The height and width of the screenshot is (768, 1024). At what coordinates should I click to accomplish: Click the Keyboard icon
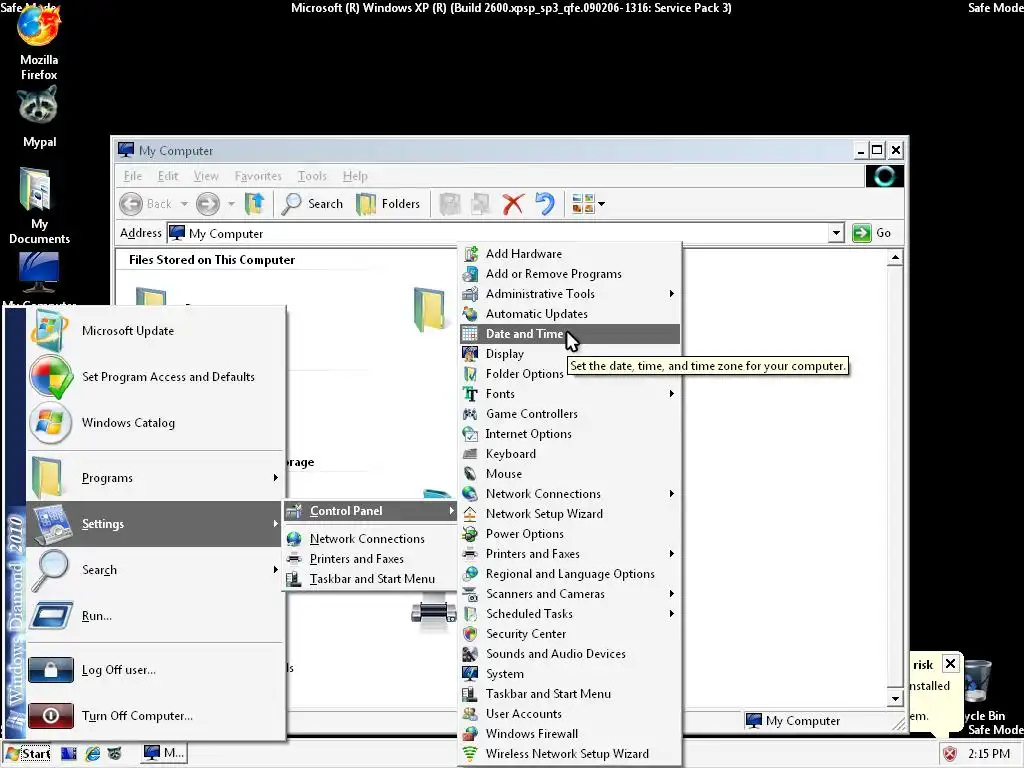[470, 454]
